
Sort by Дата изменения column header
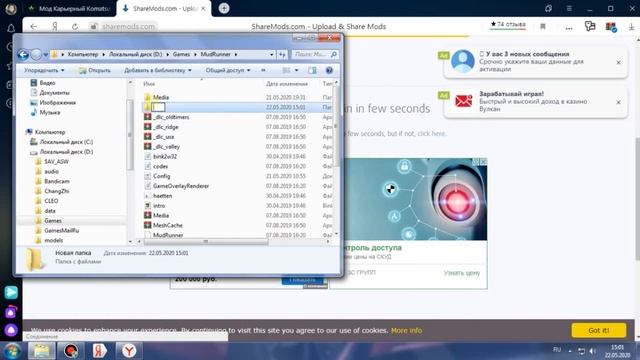pyautogui.click(x=287, y=84)
